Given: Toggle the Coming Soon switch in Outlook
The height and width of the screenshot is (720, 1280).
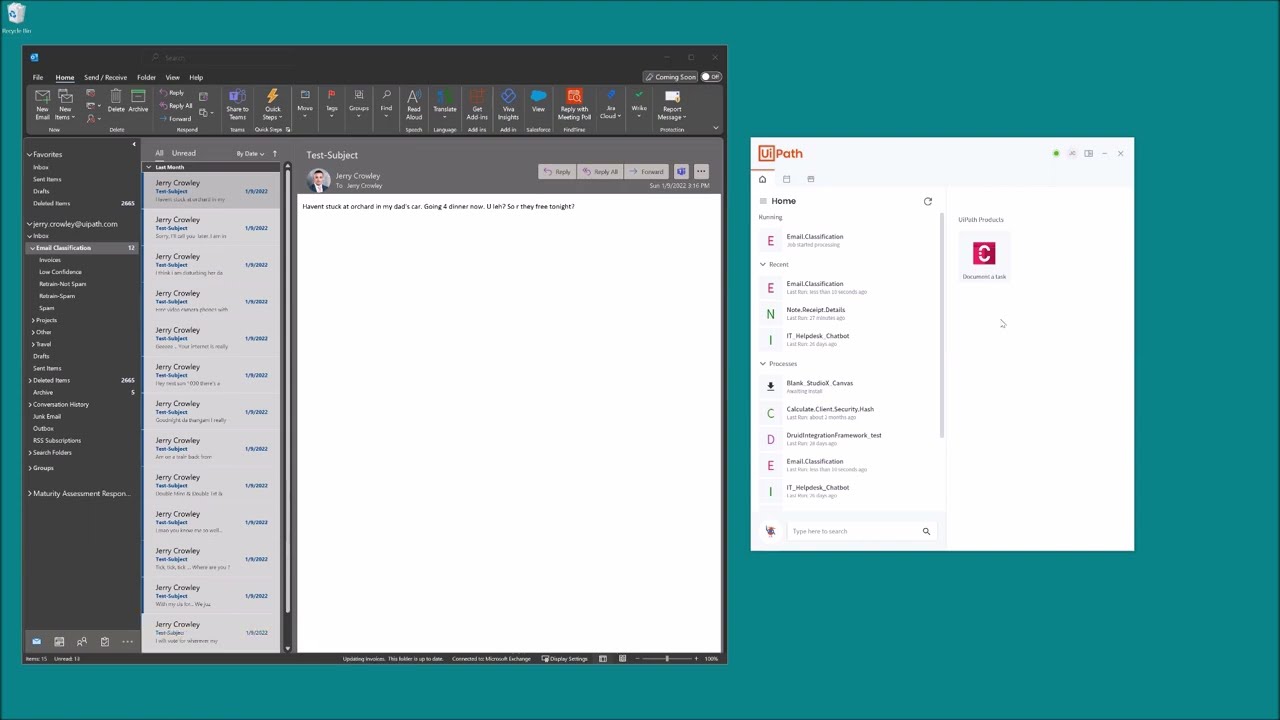Looking at the screenshot, I should click(x=711, y=77).
